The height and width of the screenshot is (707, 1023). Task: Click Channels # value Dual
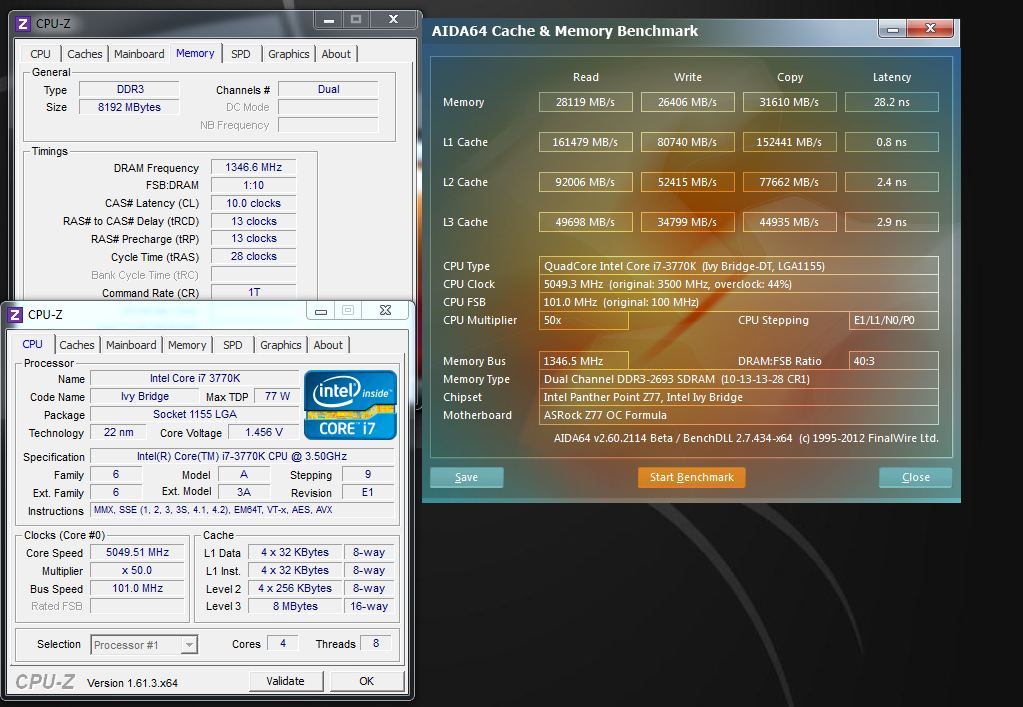click(328, 89)
